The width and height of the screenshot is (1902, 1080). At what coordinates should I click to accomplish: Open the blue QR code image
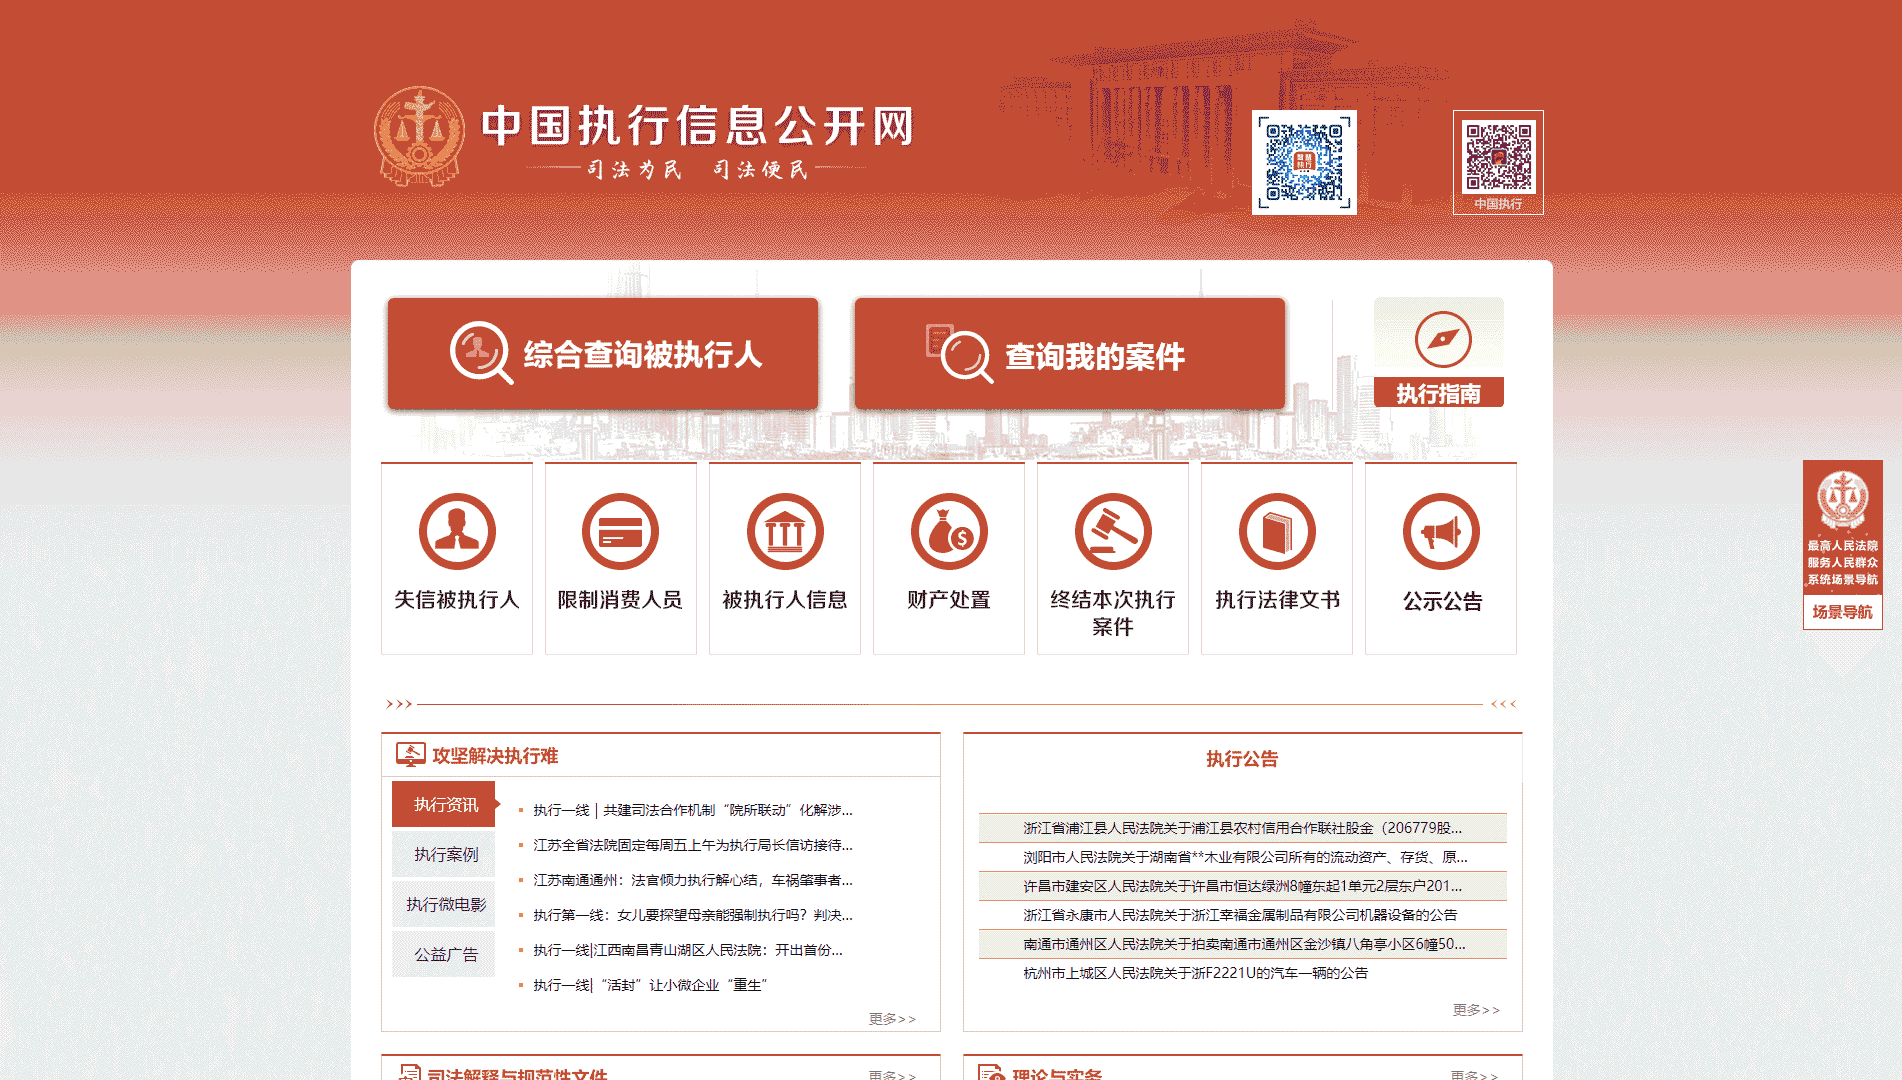pos(1304,162)
